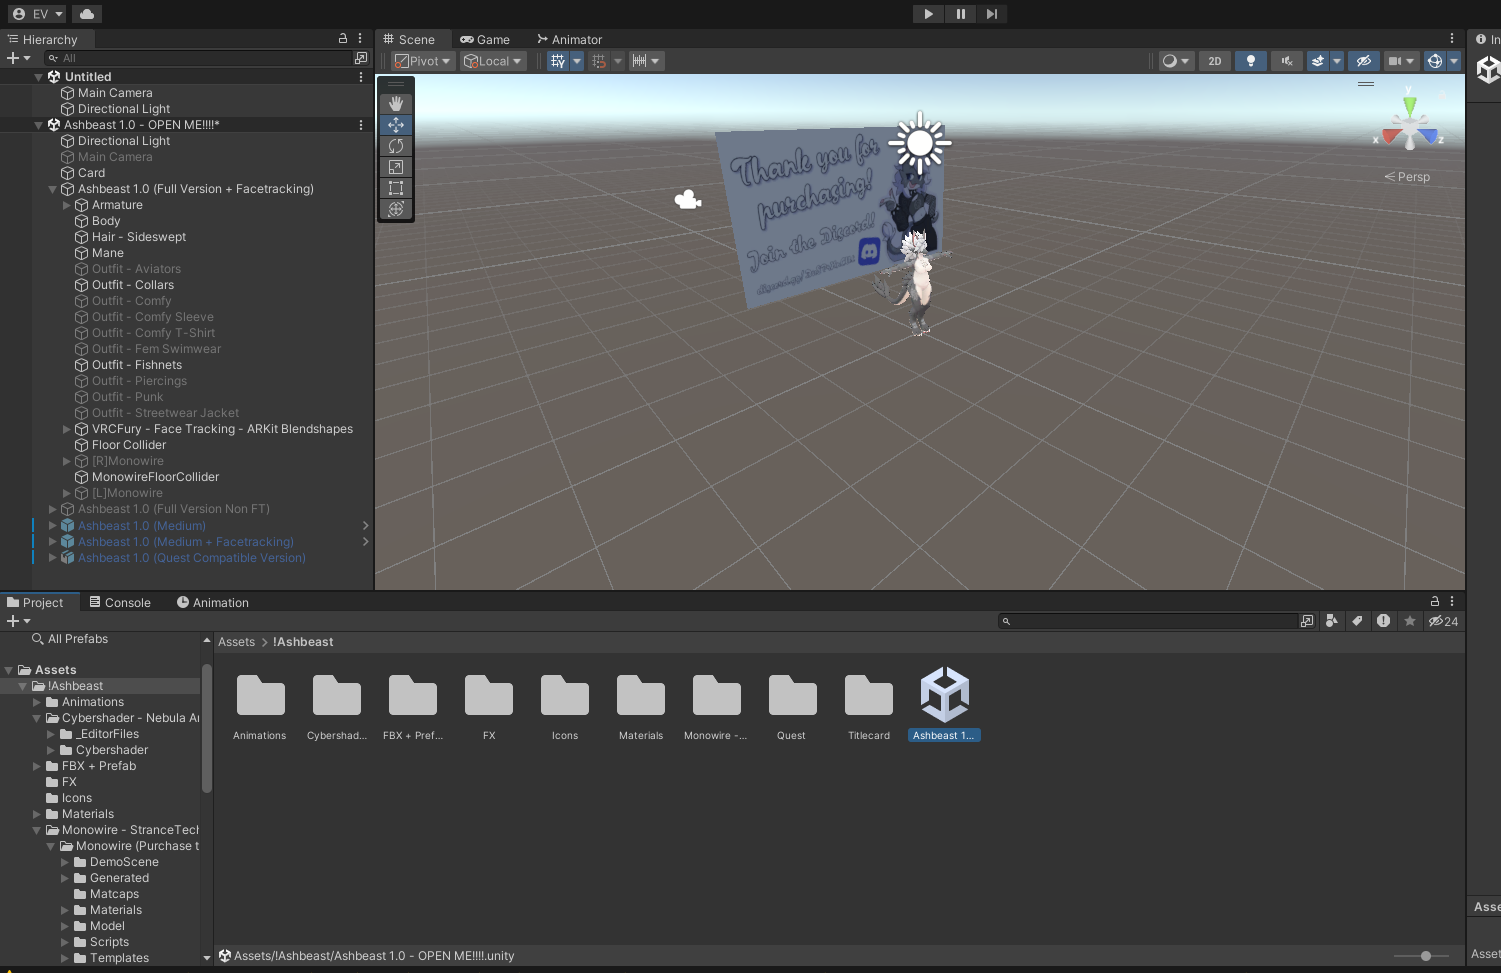
Task: Toggle scene lighting with the lightbulb button
Action: (1250, 61)
